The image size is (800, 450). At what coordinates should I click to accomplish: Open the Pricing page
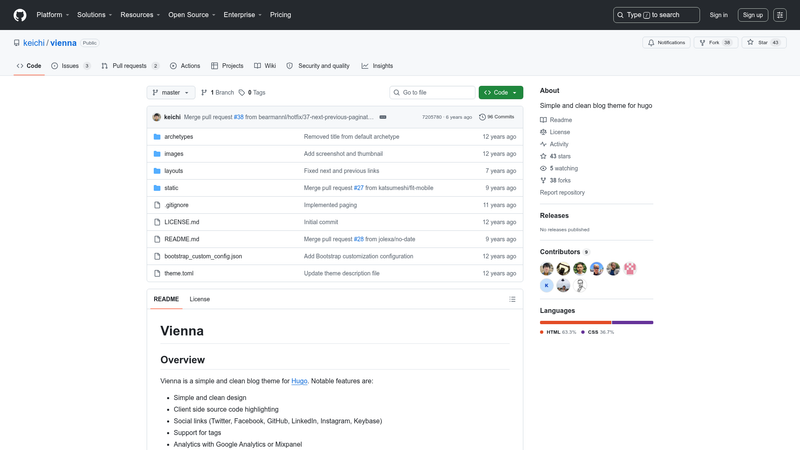280,15
